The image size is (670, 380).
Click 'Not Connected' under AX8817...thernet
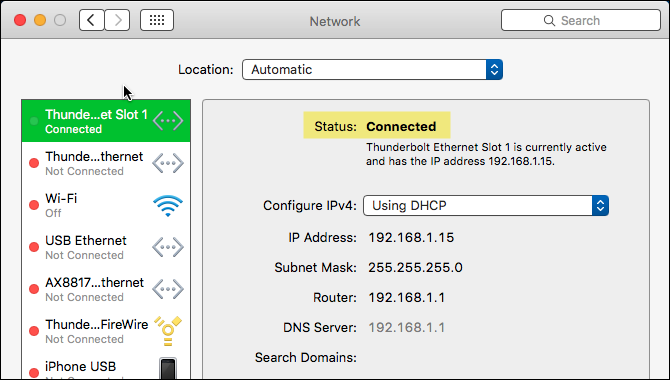pos(85,297)
